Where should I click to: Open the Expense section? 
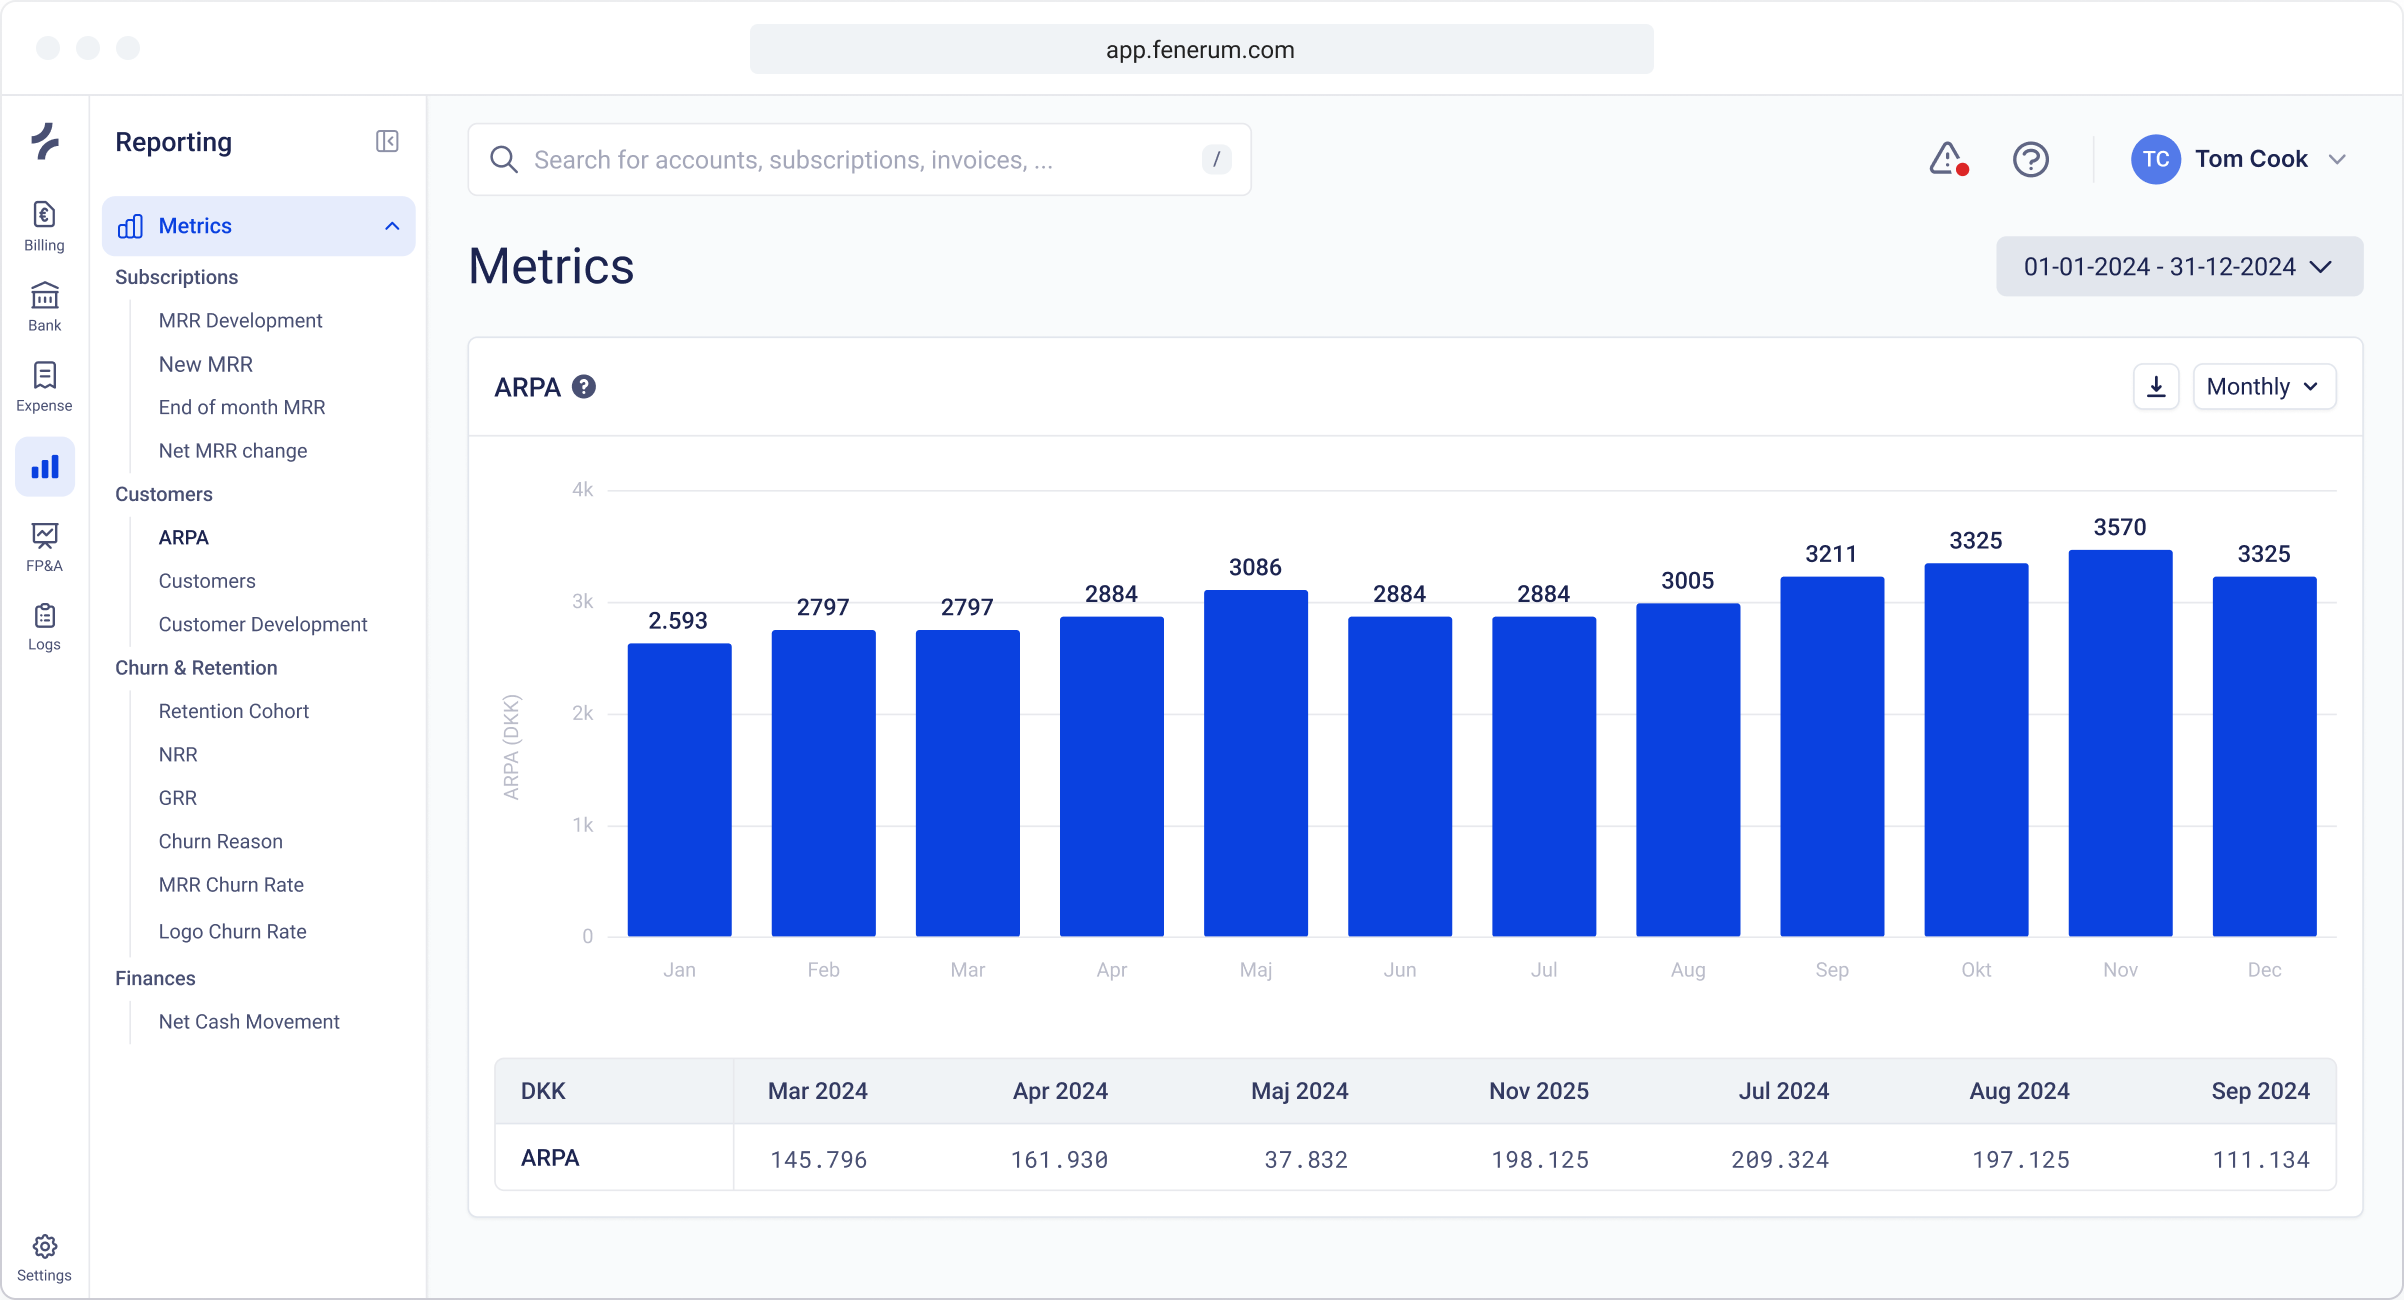tap(44, 386)
